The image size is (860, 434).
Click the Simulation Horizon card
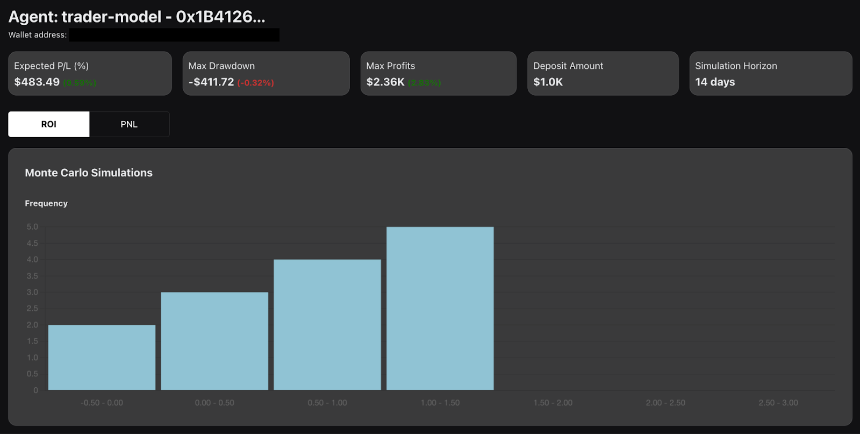click(771, 74)
